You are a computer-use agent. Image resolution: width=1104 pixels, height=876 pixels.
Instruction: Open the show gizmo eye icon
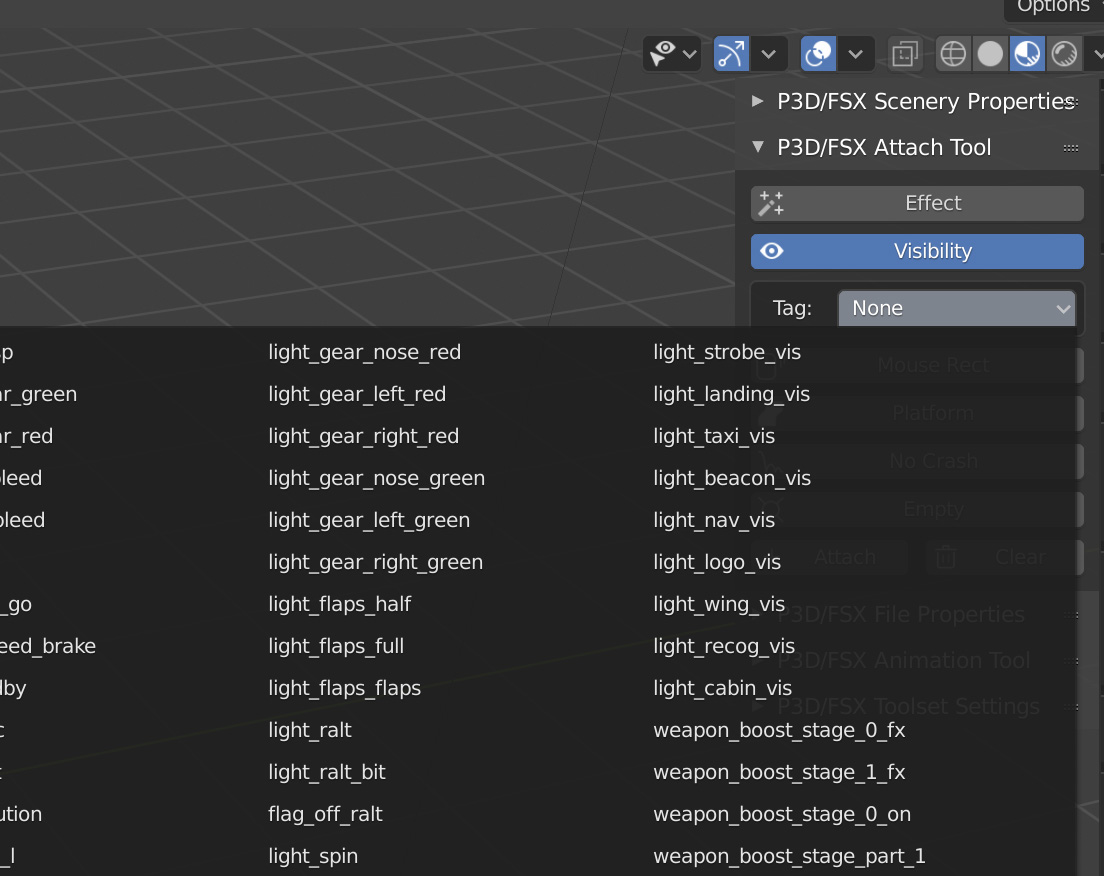click(x=663, y=54)
